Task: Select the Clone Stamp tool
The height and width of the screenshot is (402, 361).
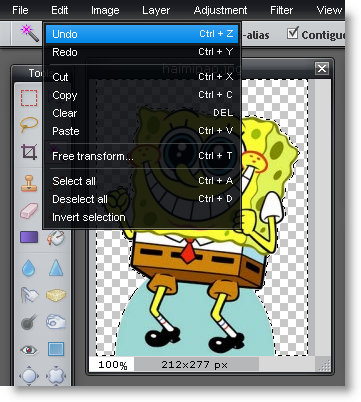Action: (x=29, y=183)
